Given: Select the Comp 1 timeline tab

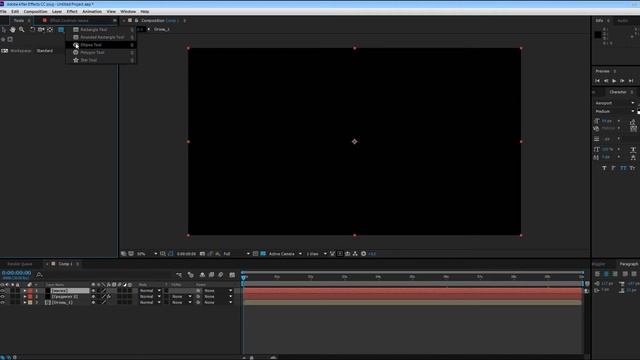Looking at the screenshot, I should pos(65,264).
